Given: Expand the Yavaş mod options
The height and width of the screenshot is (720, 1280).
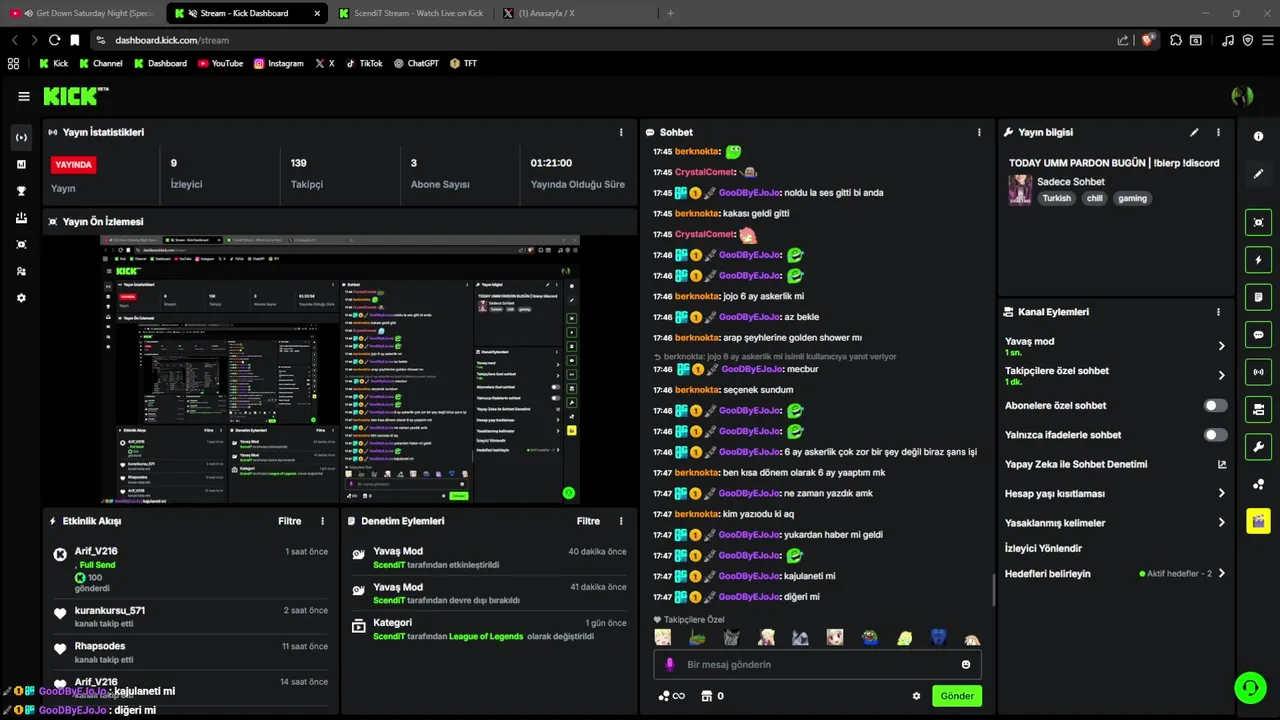Looking at the screenshot, I should coord(1221,346).
